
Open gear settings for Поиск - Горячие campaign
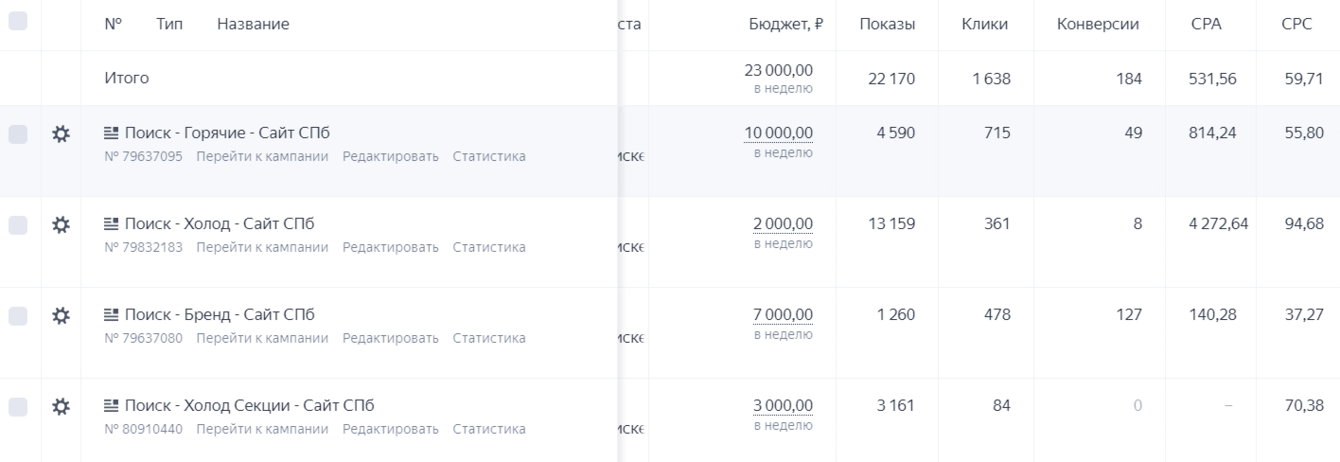tap(60, 134)
